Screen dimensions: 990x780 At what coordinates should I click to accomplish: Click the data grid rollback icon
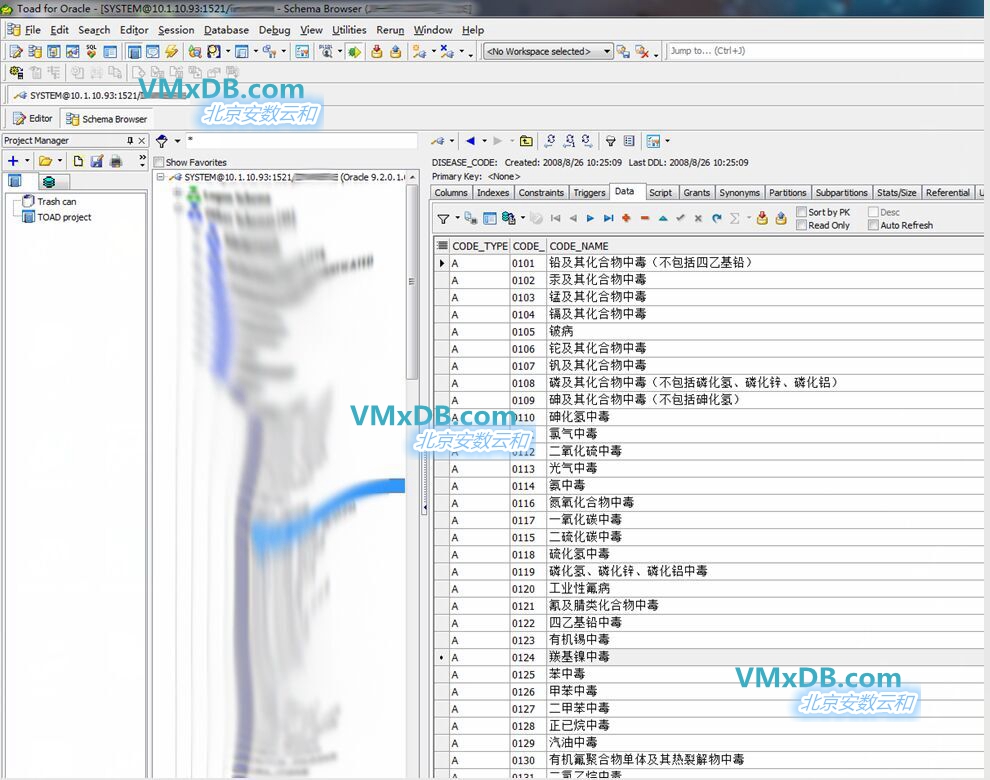[781, 219]
